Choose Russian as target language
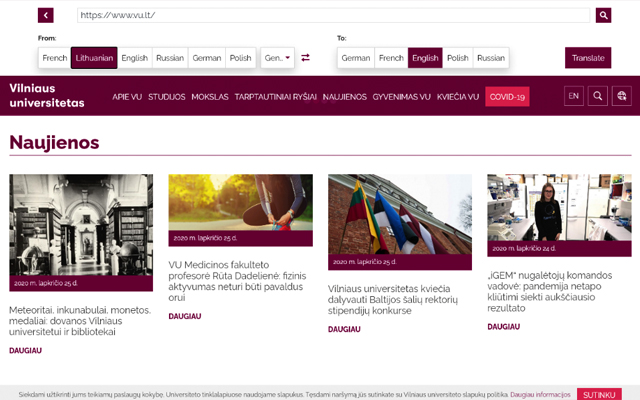640x400 pixels. click(491, 58)
